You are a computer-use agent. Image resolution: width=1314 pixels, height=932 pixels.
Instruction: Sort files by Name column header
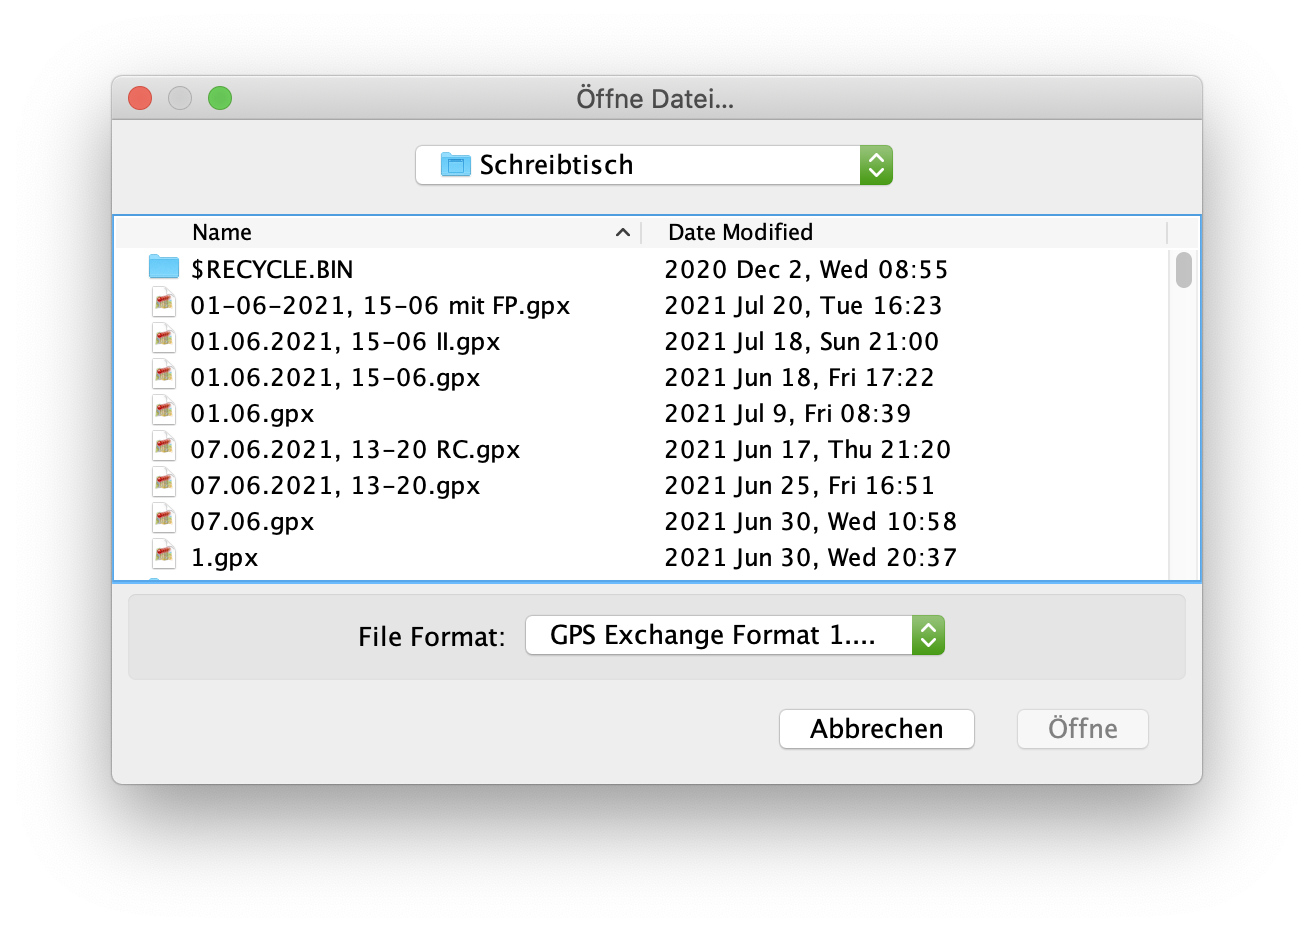[x=222, y=232]
